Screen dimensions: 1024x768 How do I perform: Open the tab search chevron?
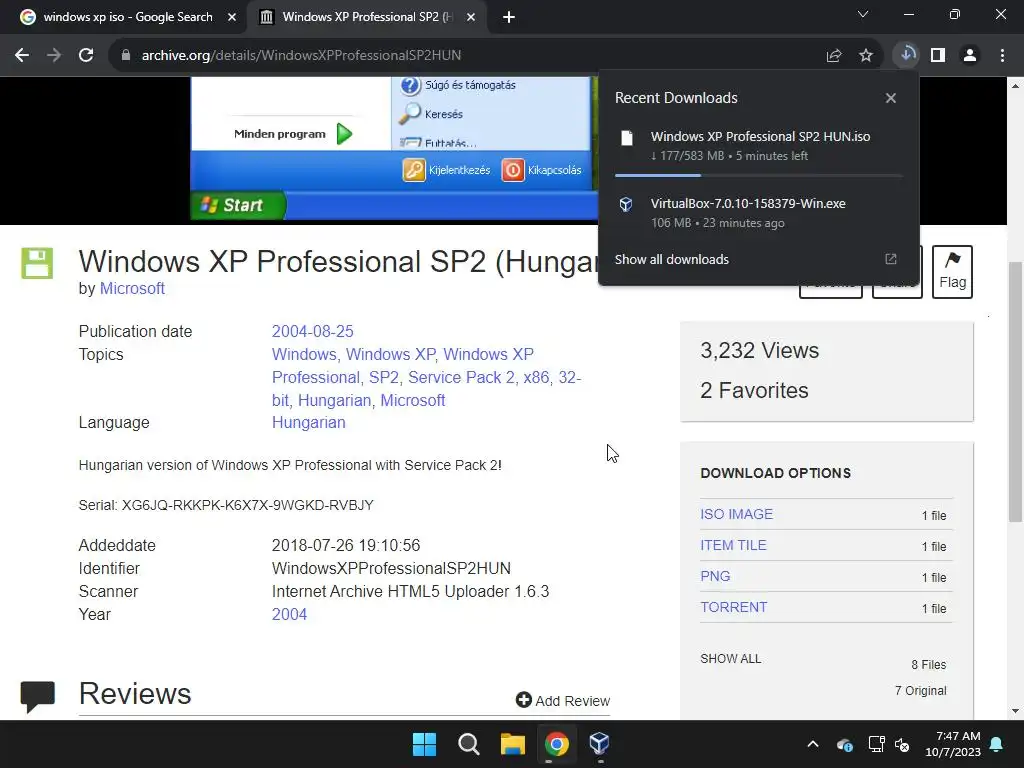point(863,14)
